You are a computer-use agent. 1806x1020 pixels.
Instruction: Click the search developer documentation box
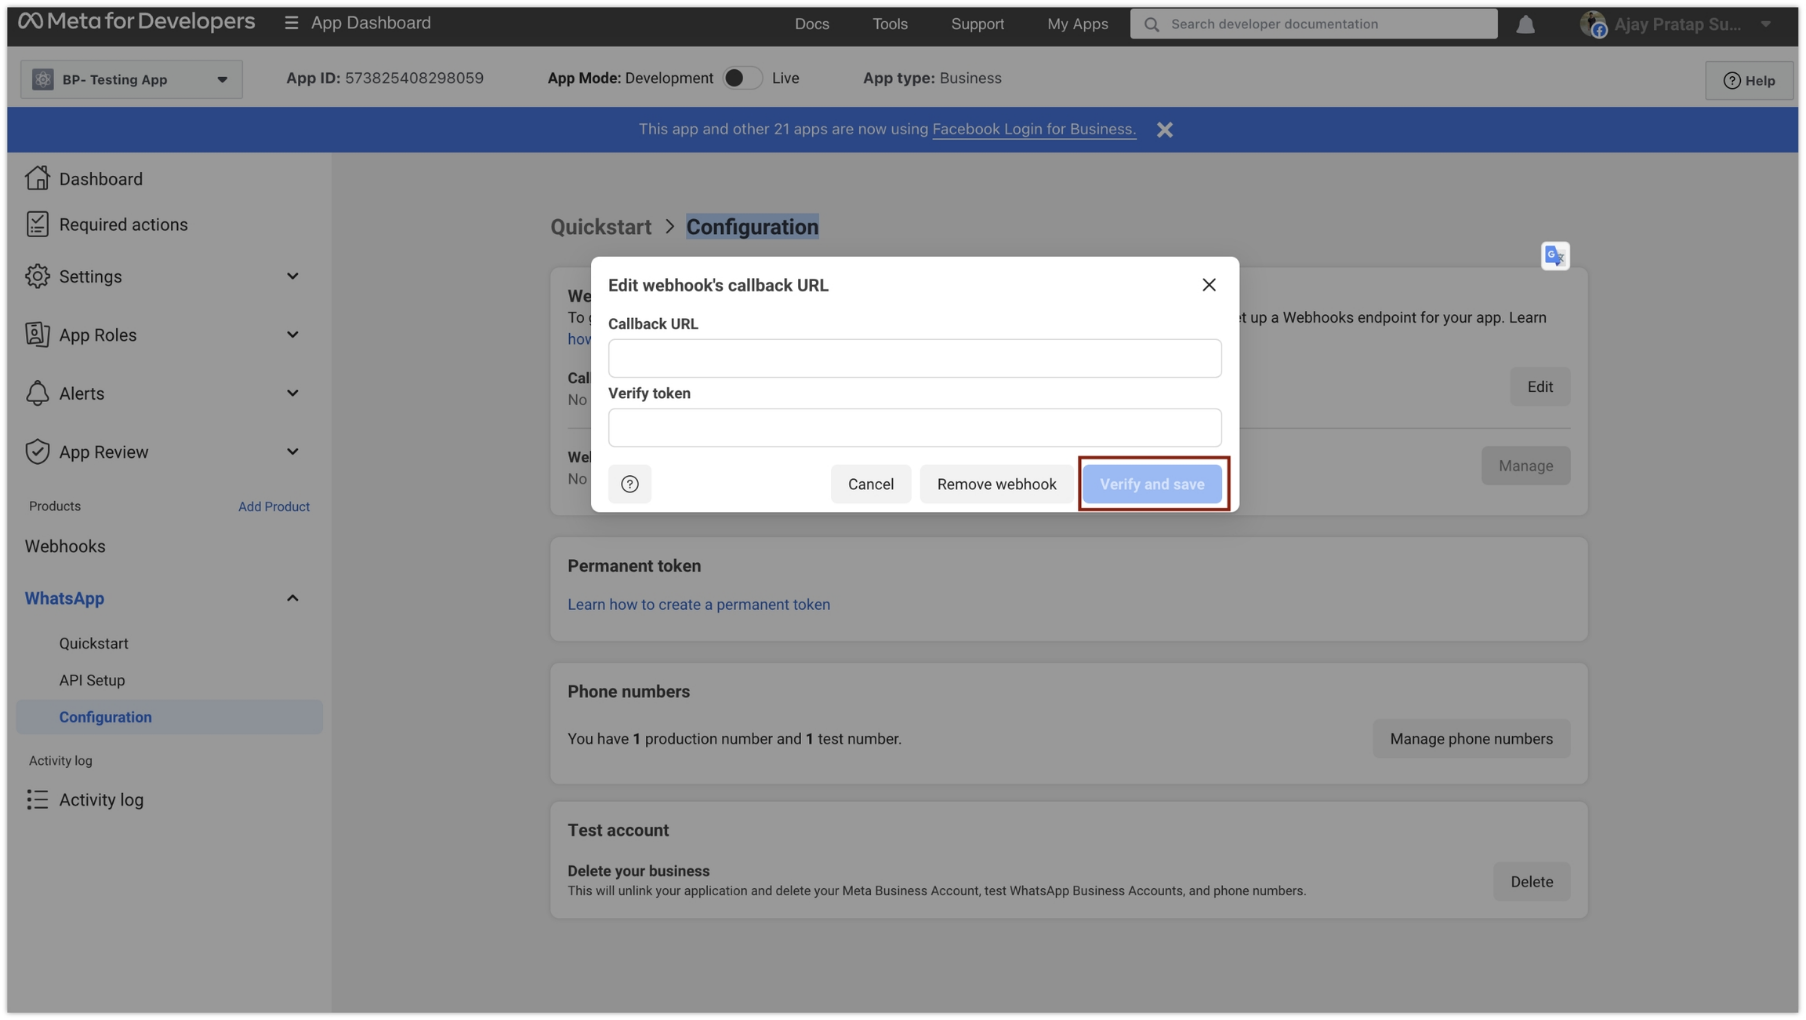pyautogui.click(x=1313, y=24)
